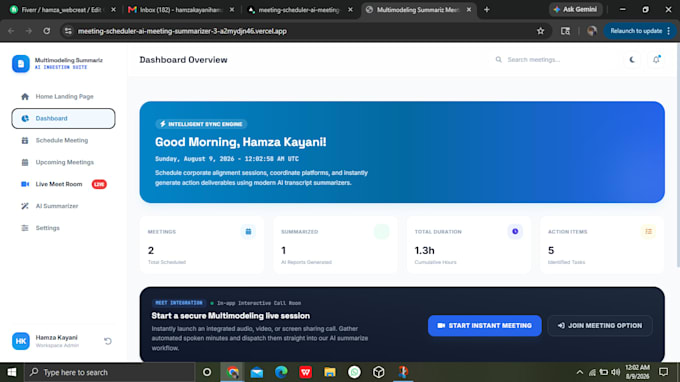Click the Meetings count 2
680x382 pixels.
[x=151, y=251]
